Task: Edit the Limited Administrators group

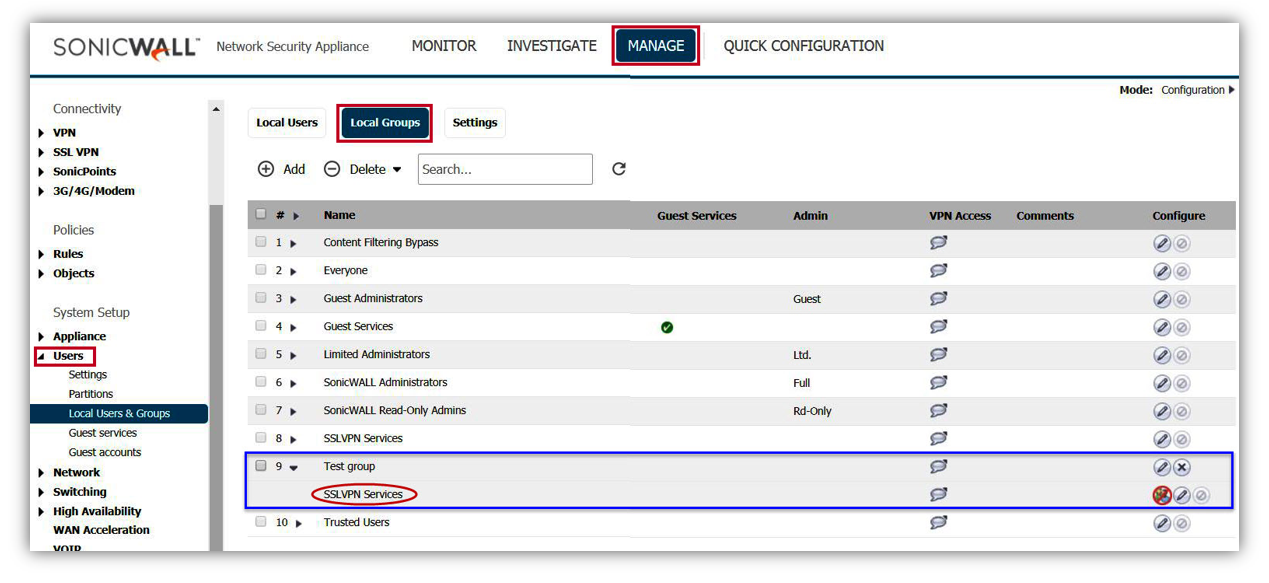Action: [x=1162, y=355]
